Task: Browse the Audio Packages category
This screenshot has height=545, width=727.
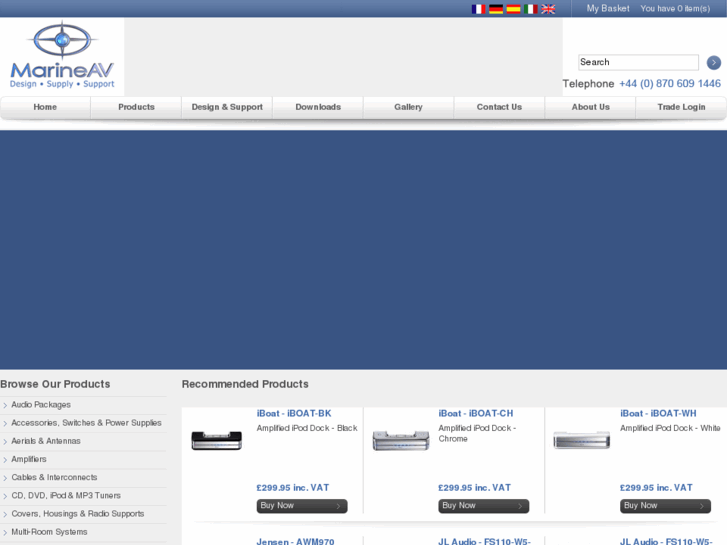Action: 41,405
